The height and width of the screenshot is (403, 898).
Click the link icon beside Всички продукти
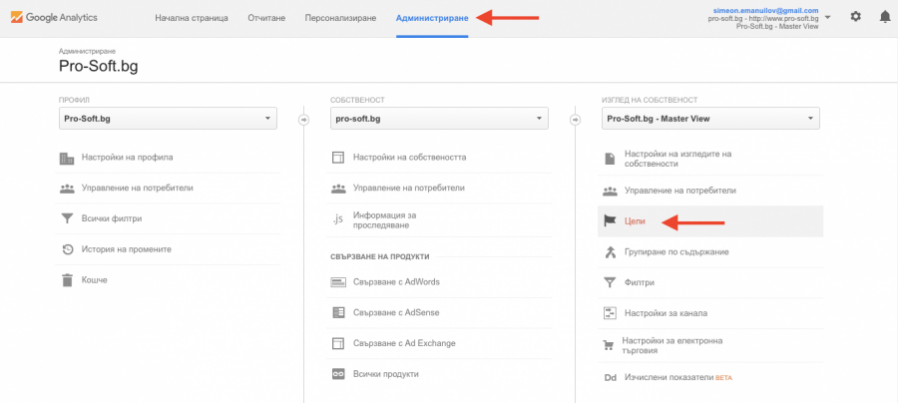338,374
